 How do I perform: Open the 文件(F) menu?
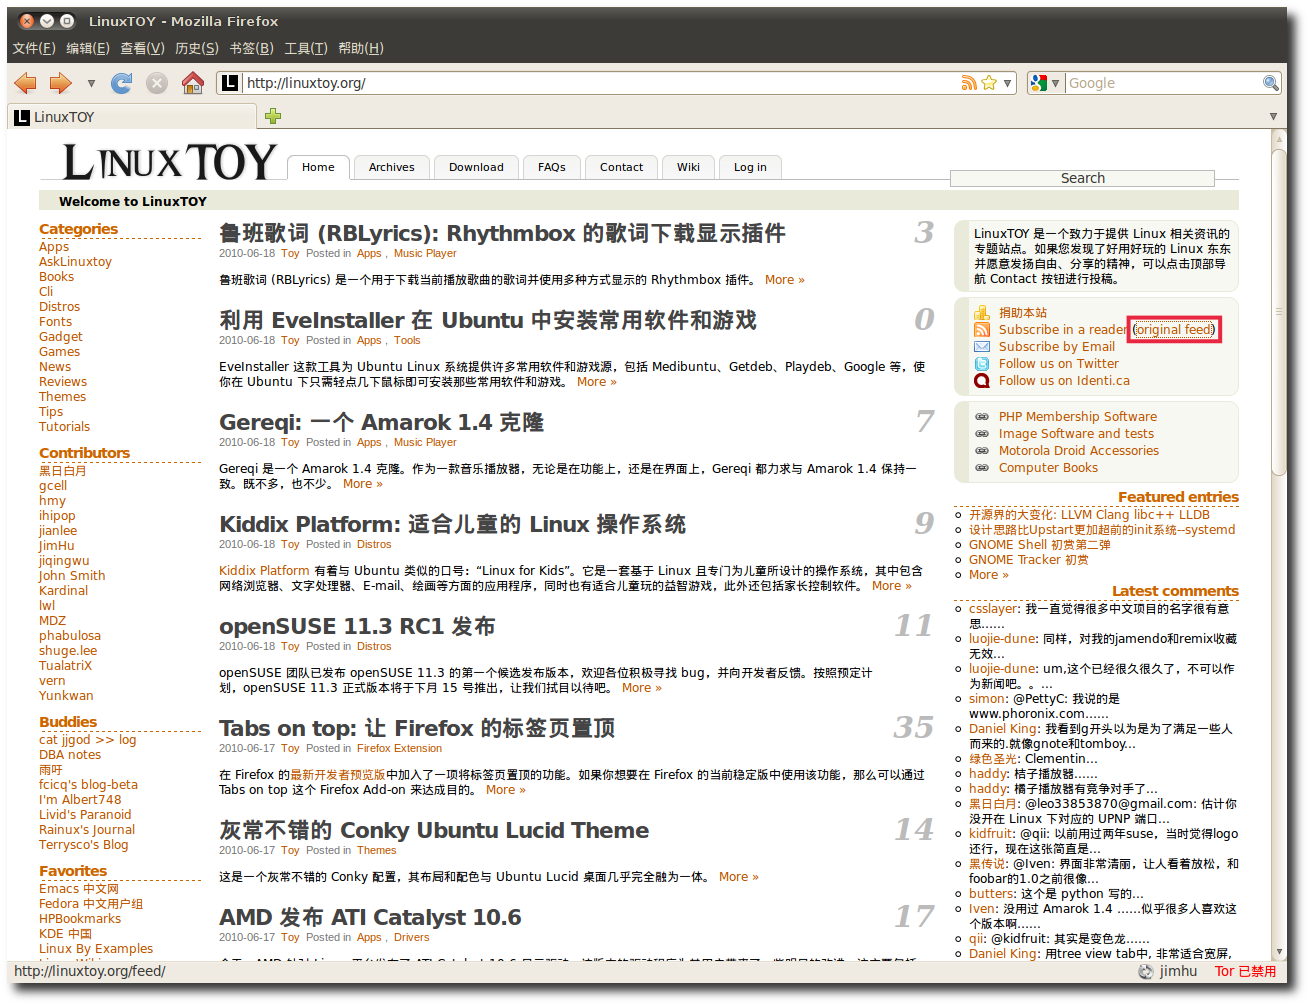point(34,48)
